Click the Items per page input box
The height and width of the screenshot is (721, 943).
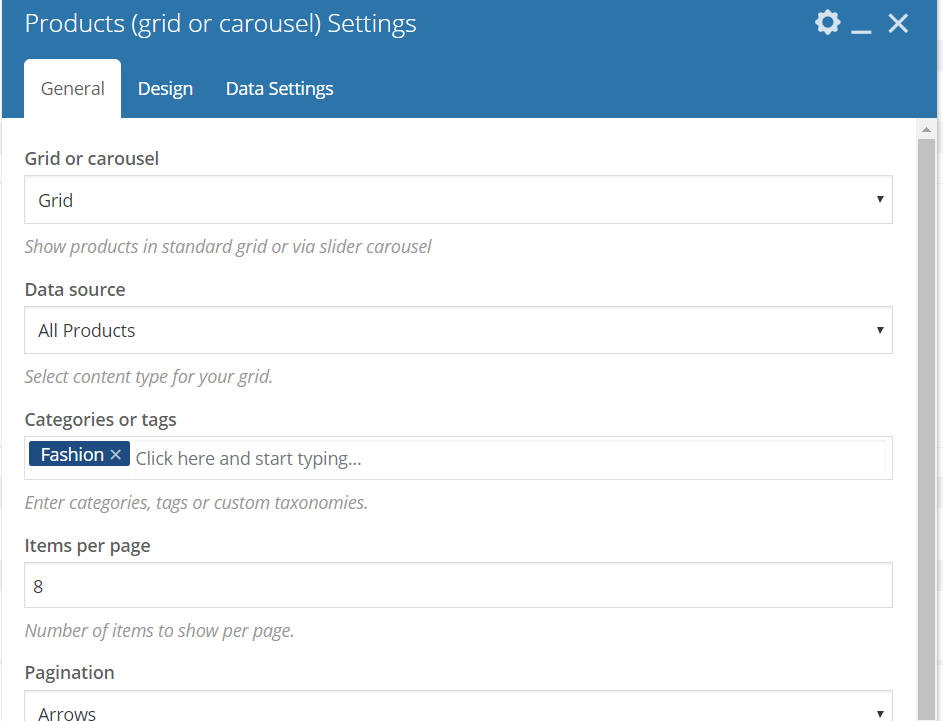pos(458,585)
